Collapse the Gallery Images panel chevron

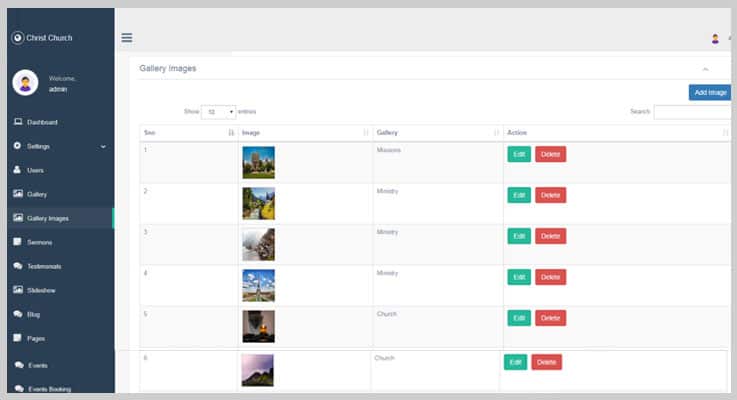tap(705, 69)
